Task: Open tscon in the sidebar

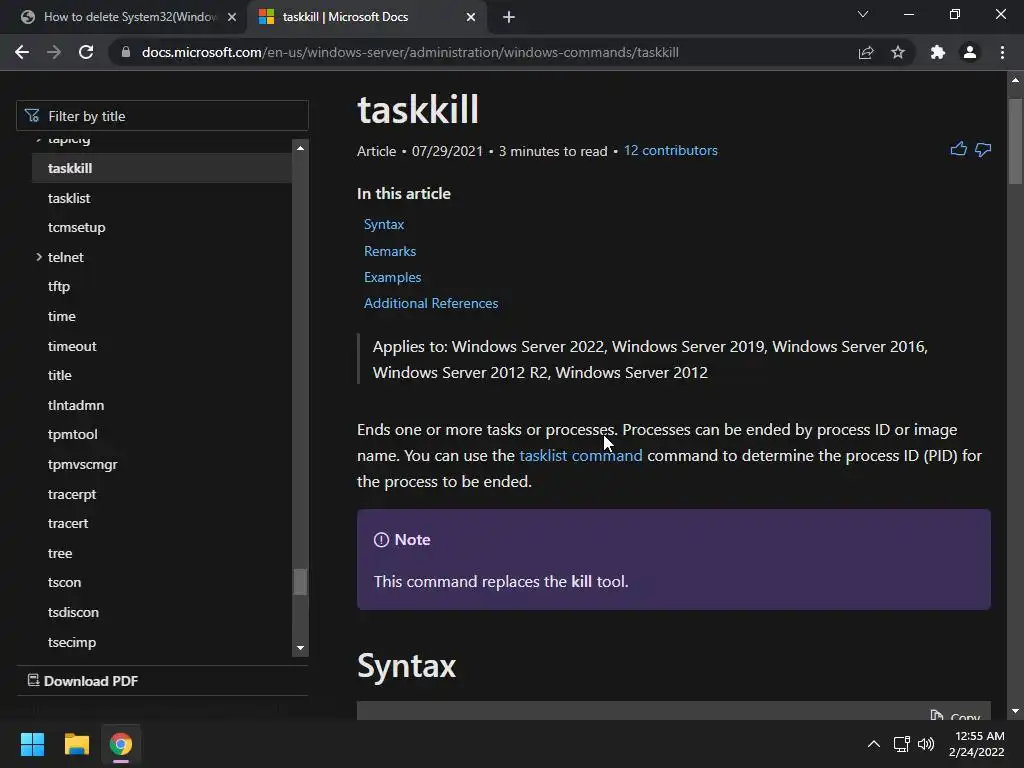Action: 65,582
